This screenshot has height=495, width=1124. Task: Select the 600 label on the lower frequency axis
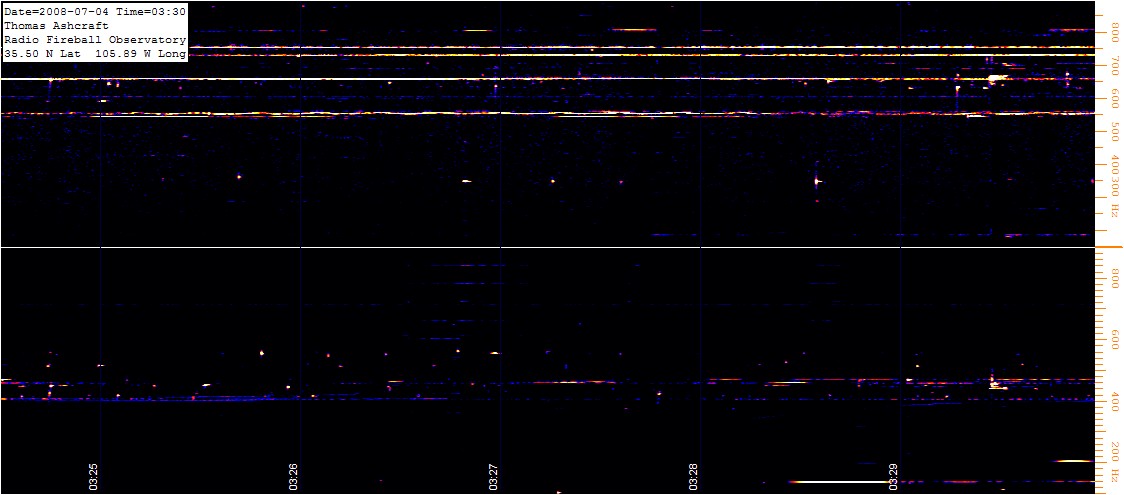[1115, 338]
